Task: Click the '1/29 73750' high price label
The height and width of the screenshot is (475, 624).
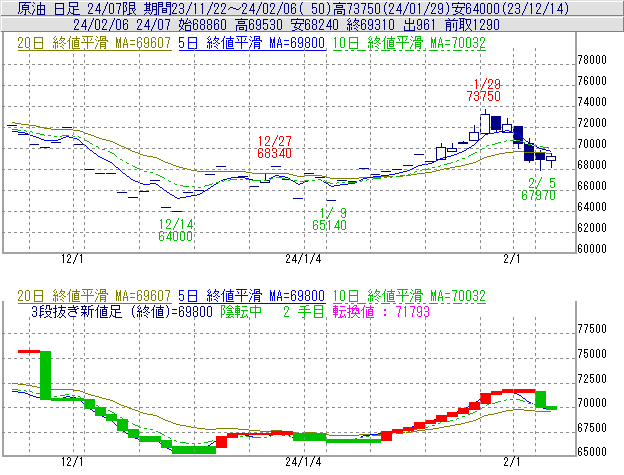Action: click(484, 90)
